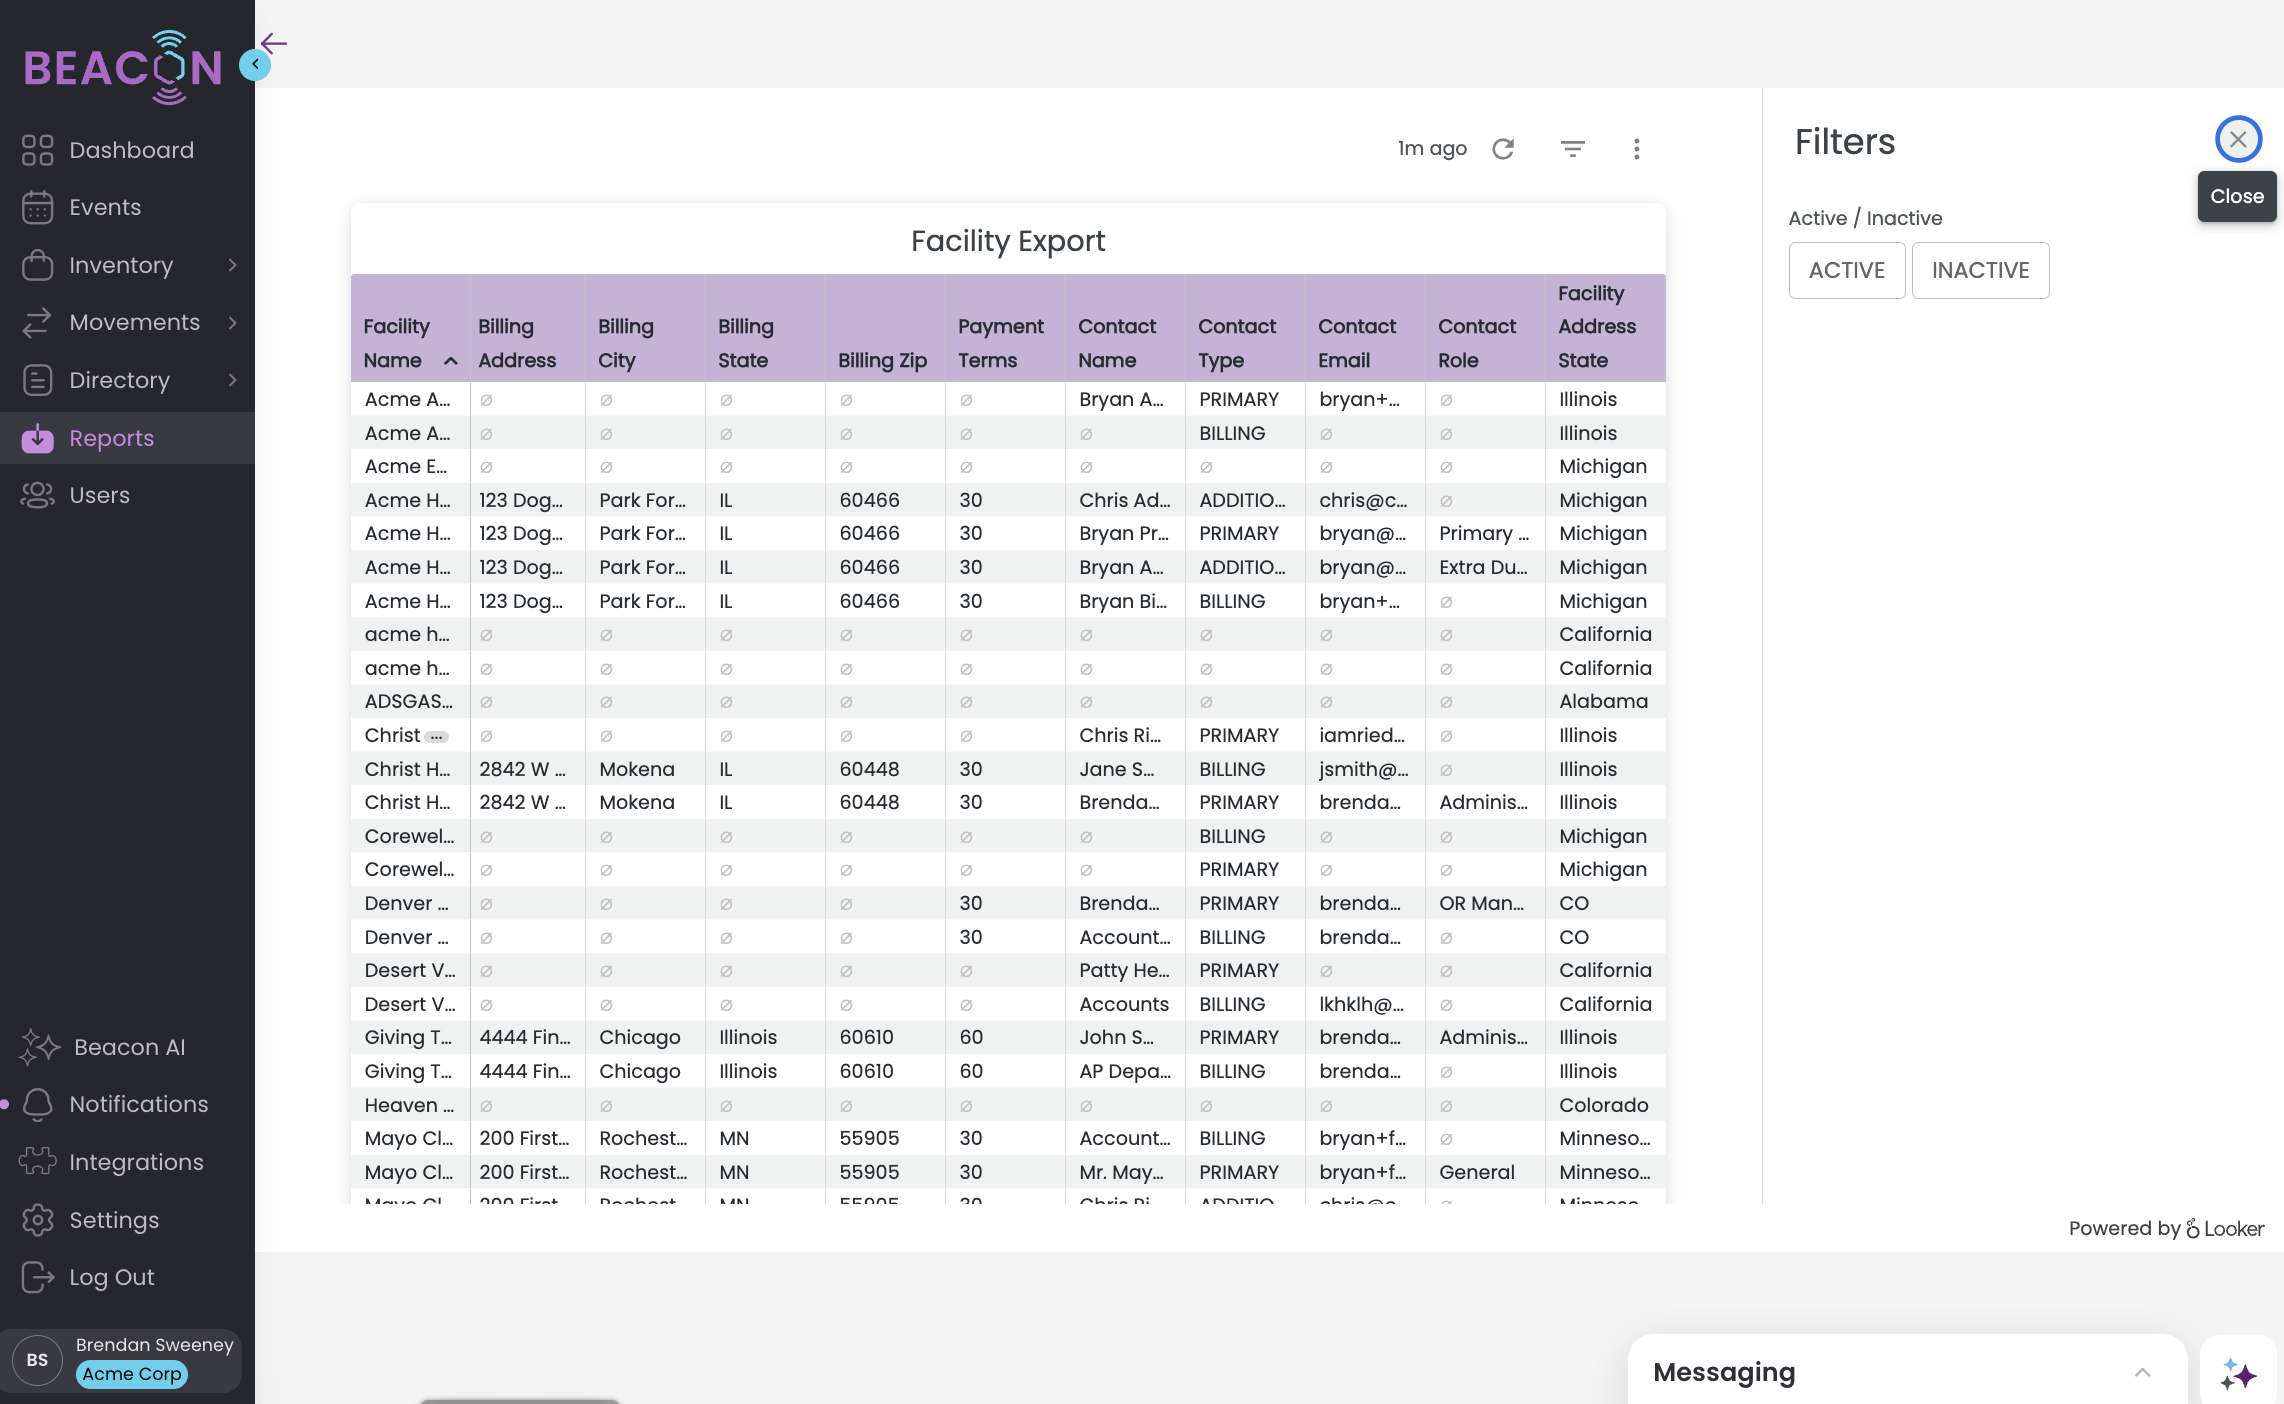Expand the Directory submenu chevron
Image resolution: width=2284 pixels, height=1404 pixels.
(232, 380)
